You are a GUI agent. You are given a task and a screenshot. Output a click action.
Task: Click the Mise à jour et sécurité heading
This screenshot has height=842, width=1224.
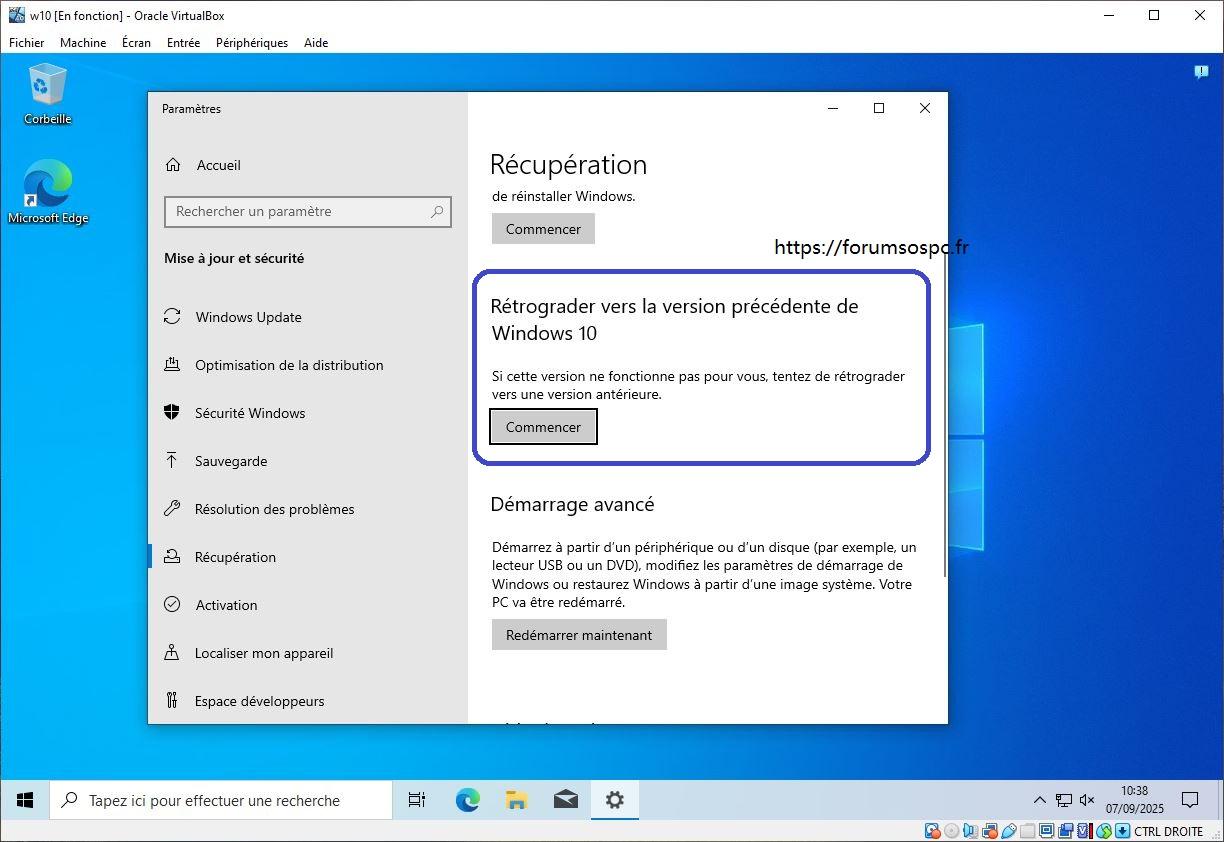234,258
